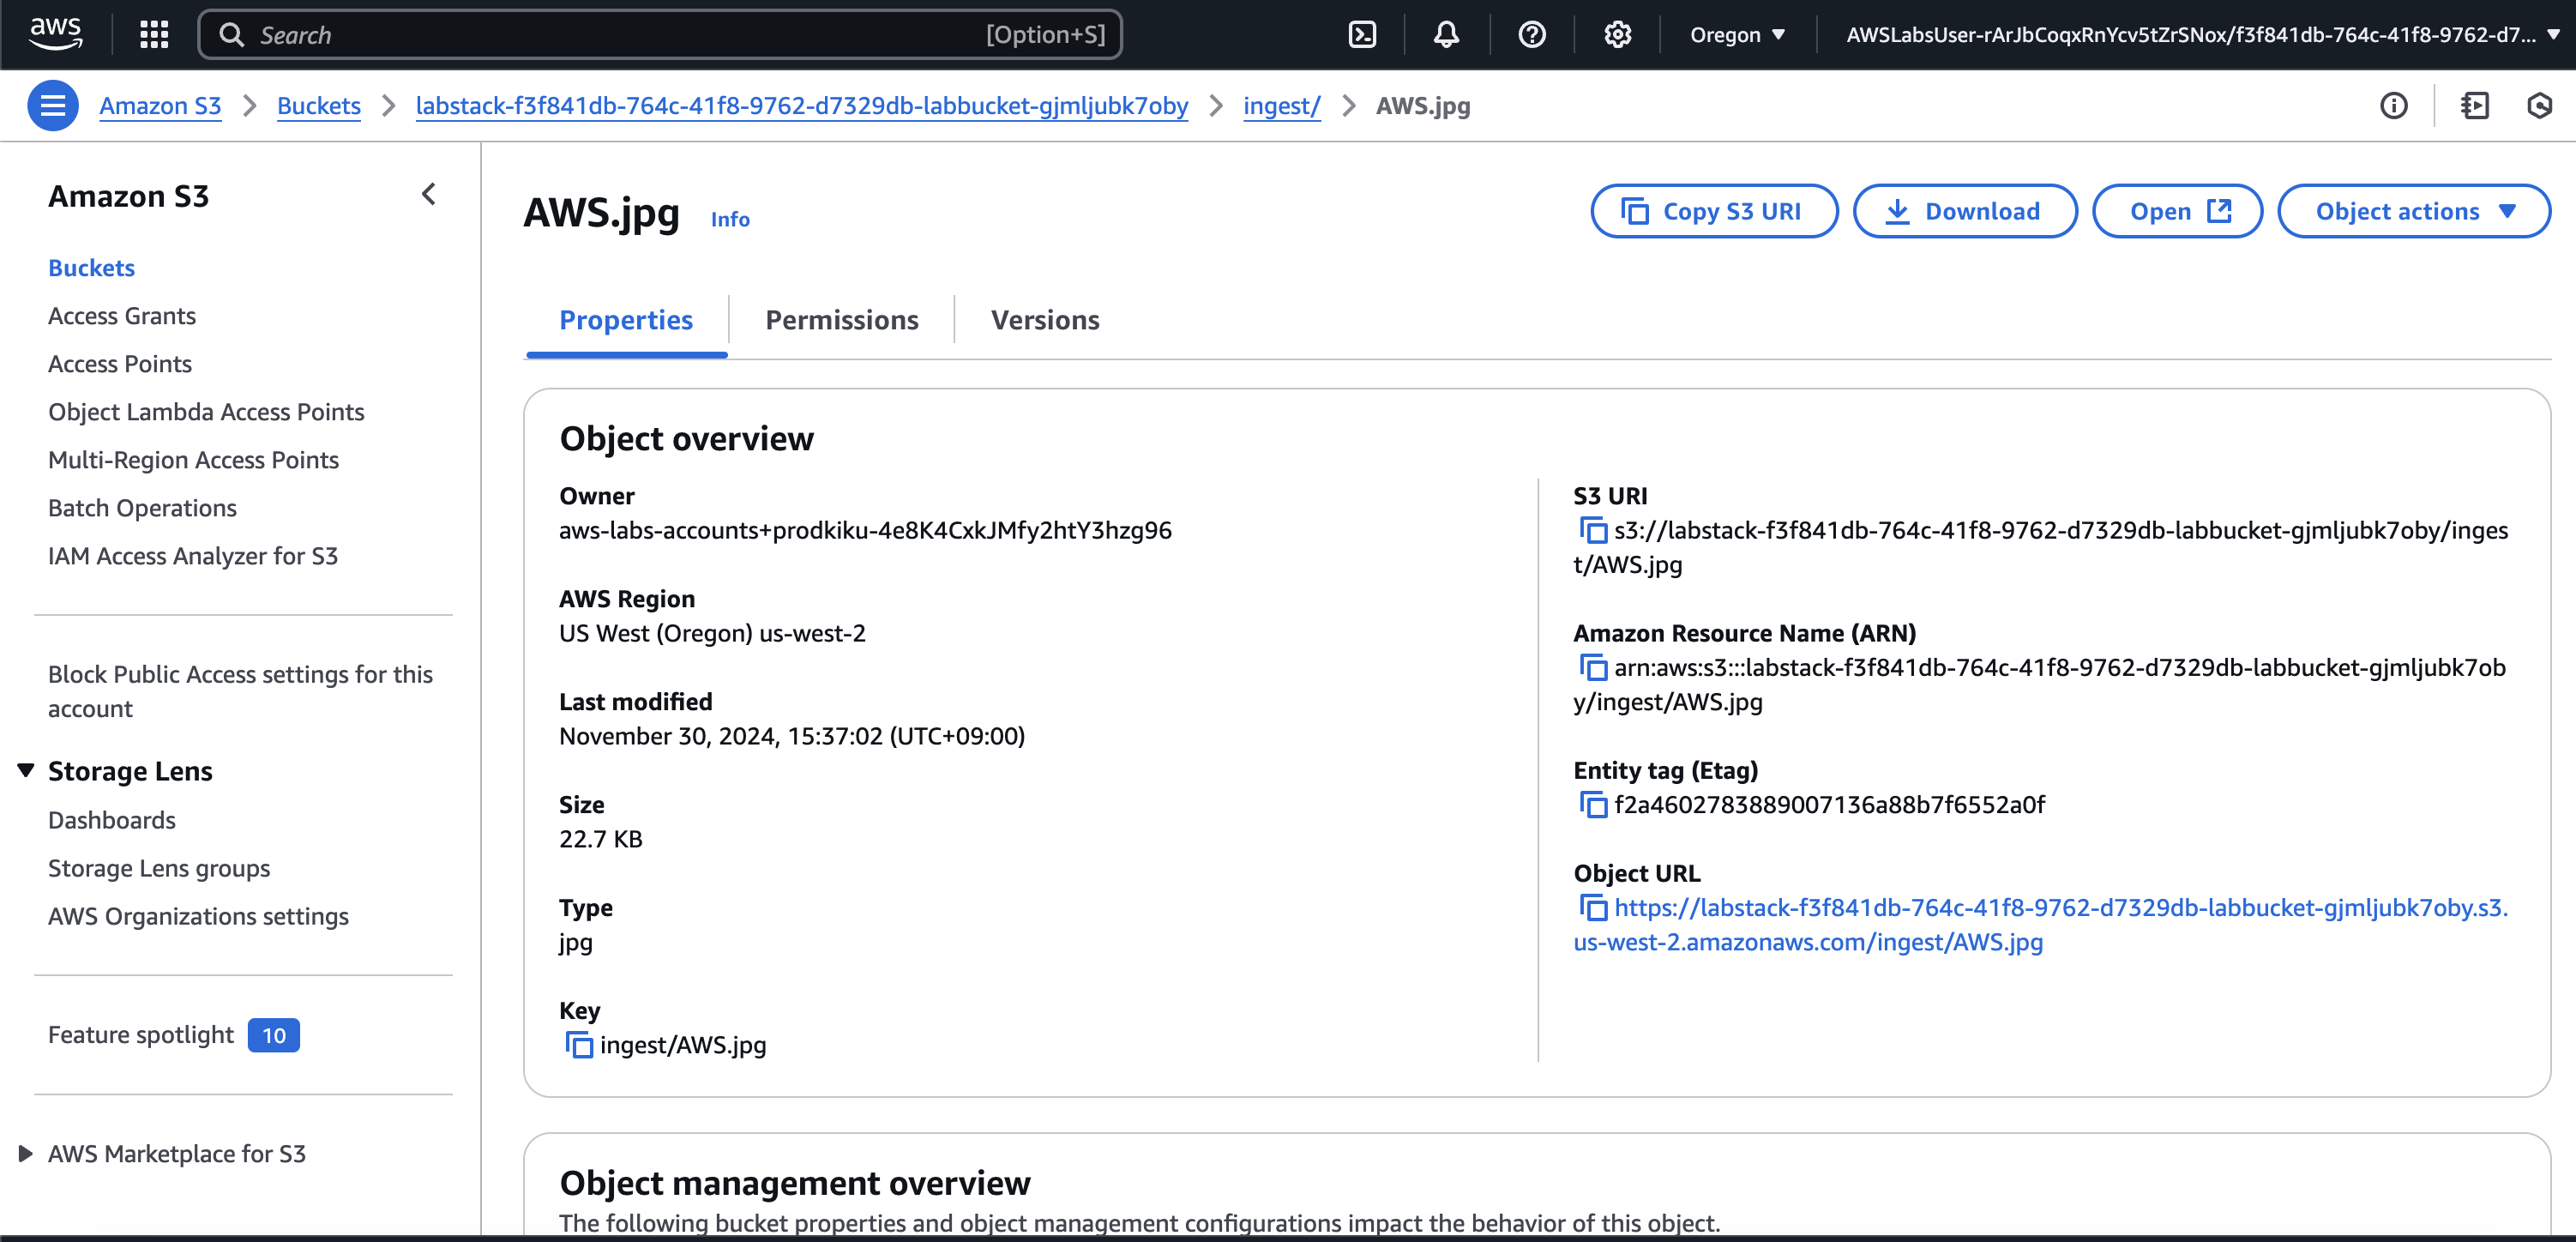
Task: Copy the ARN with its copy icon
Action: (1592, 667)
